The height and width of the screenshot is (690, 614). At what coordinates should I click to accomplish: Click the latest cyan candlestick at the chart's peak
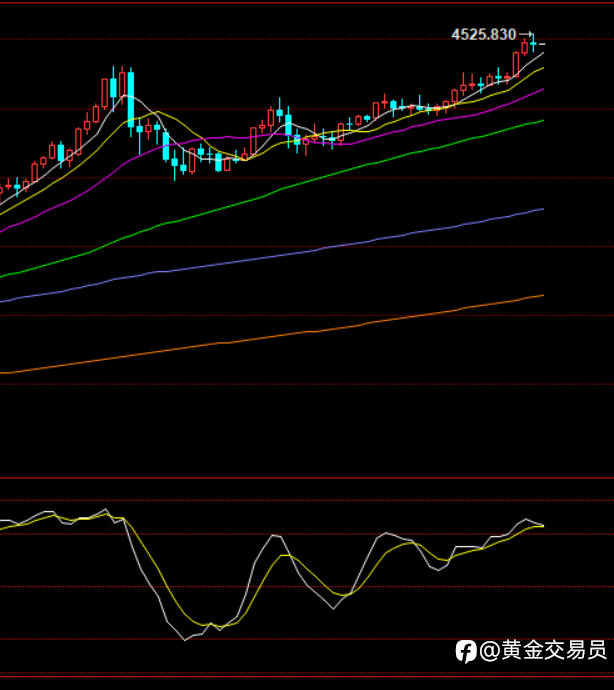coord(533,43)
